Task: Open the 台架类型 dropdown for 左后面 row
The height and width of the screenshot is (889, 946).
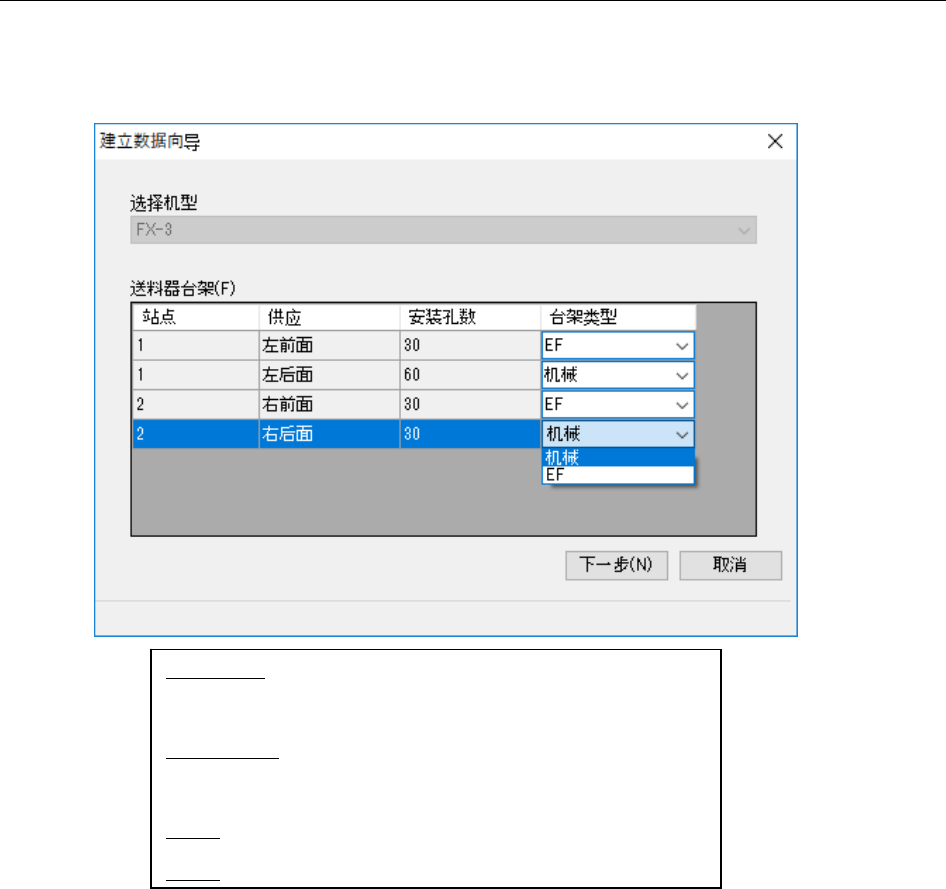Action: pyautogui.click(x=618, y=375)
